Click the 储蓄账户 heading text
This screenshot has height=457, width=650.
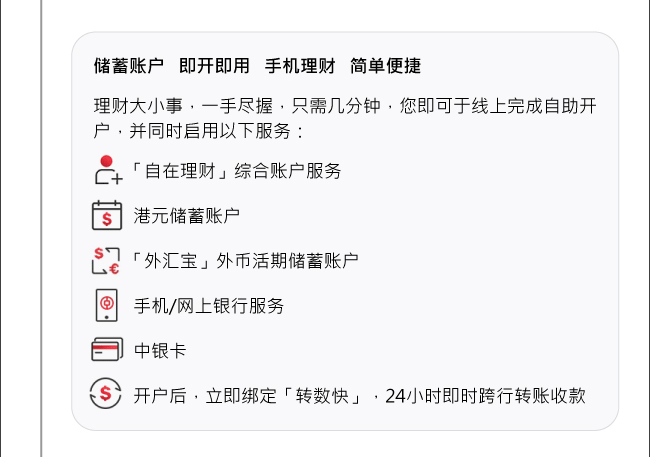coord(129,66)
